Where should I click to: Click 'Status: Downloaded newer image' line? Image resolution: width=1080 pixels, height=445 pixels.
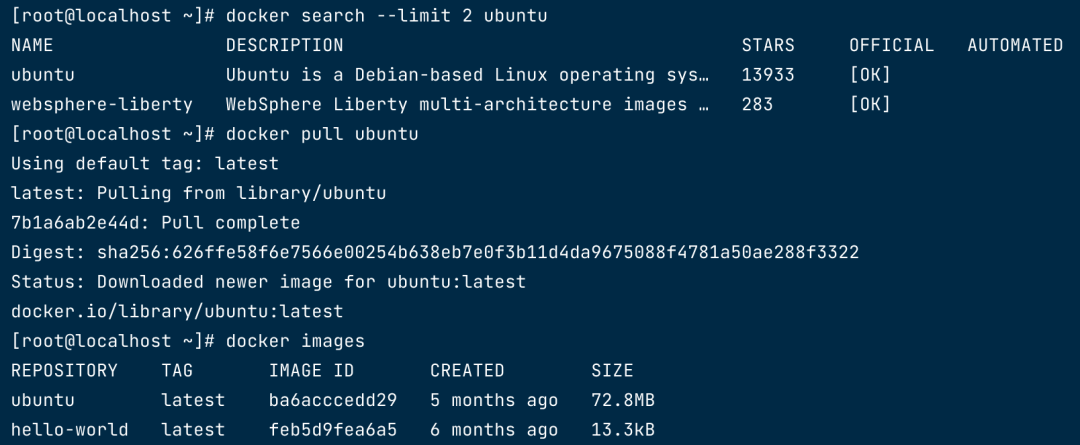268,282
